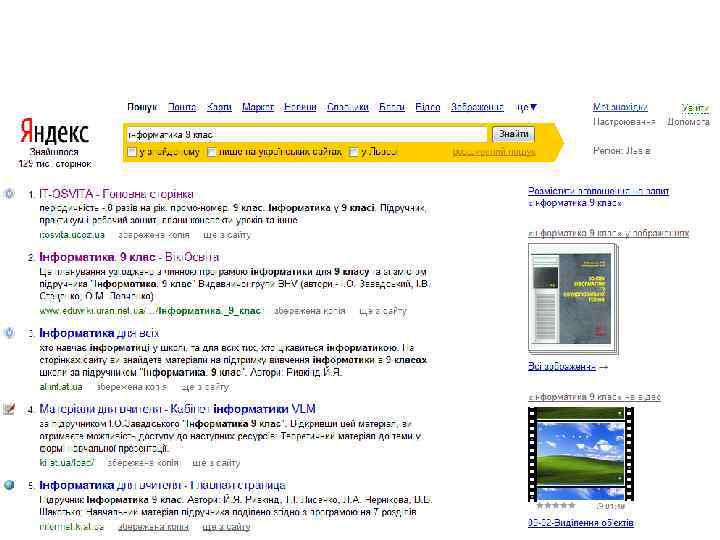Tick the 'у Львові' checkbox
720x540 pixels.
click(353, 152)
